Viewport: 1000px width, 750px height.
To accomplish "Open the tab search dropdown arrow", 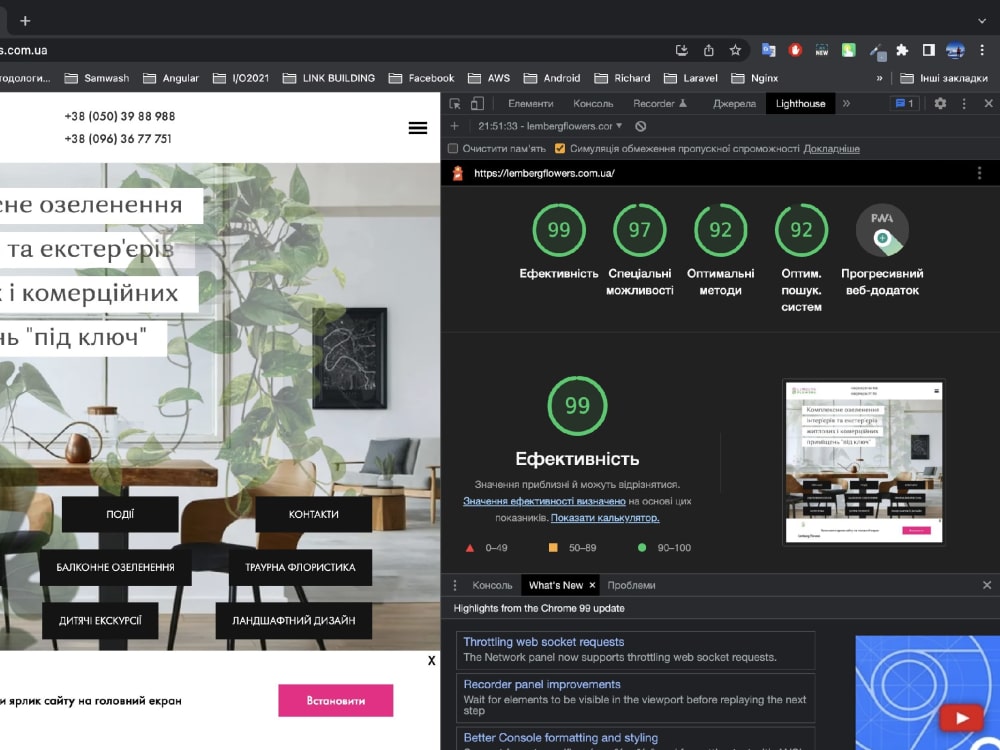I will pos(982,21).
